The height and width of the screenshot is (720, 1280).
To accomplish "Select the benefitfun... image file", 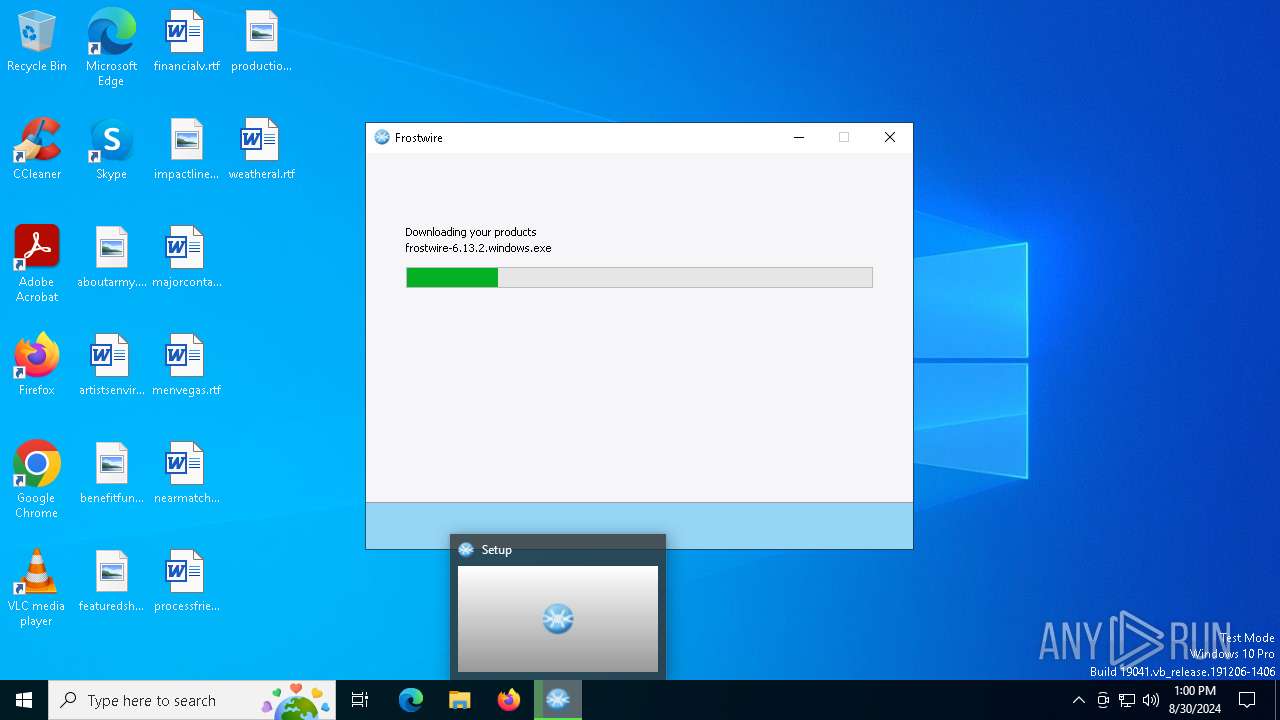I will pyautogui.click(x=111, y=474).
